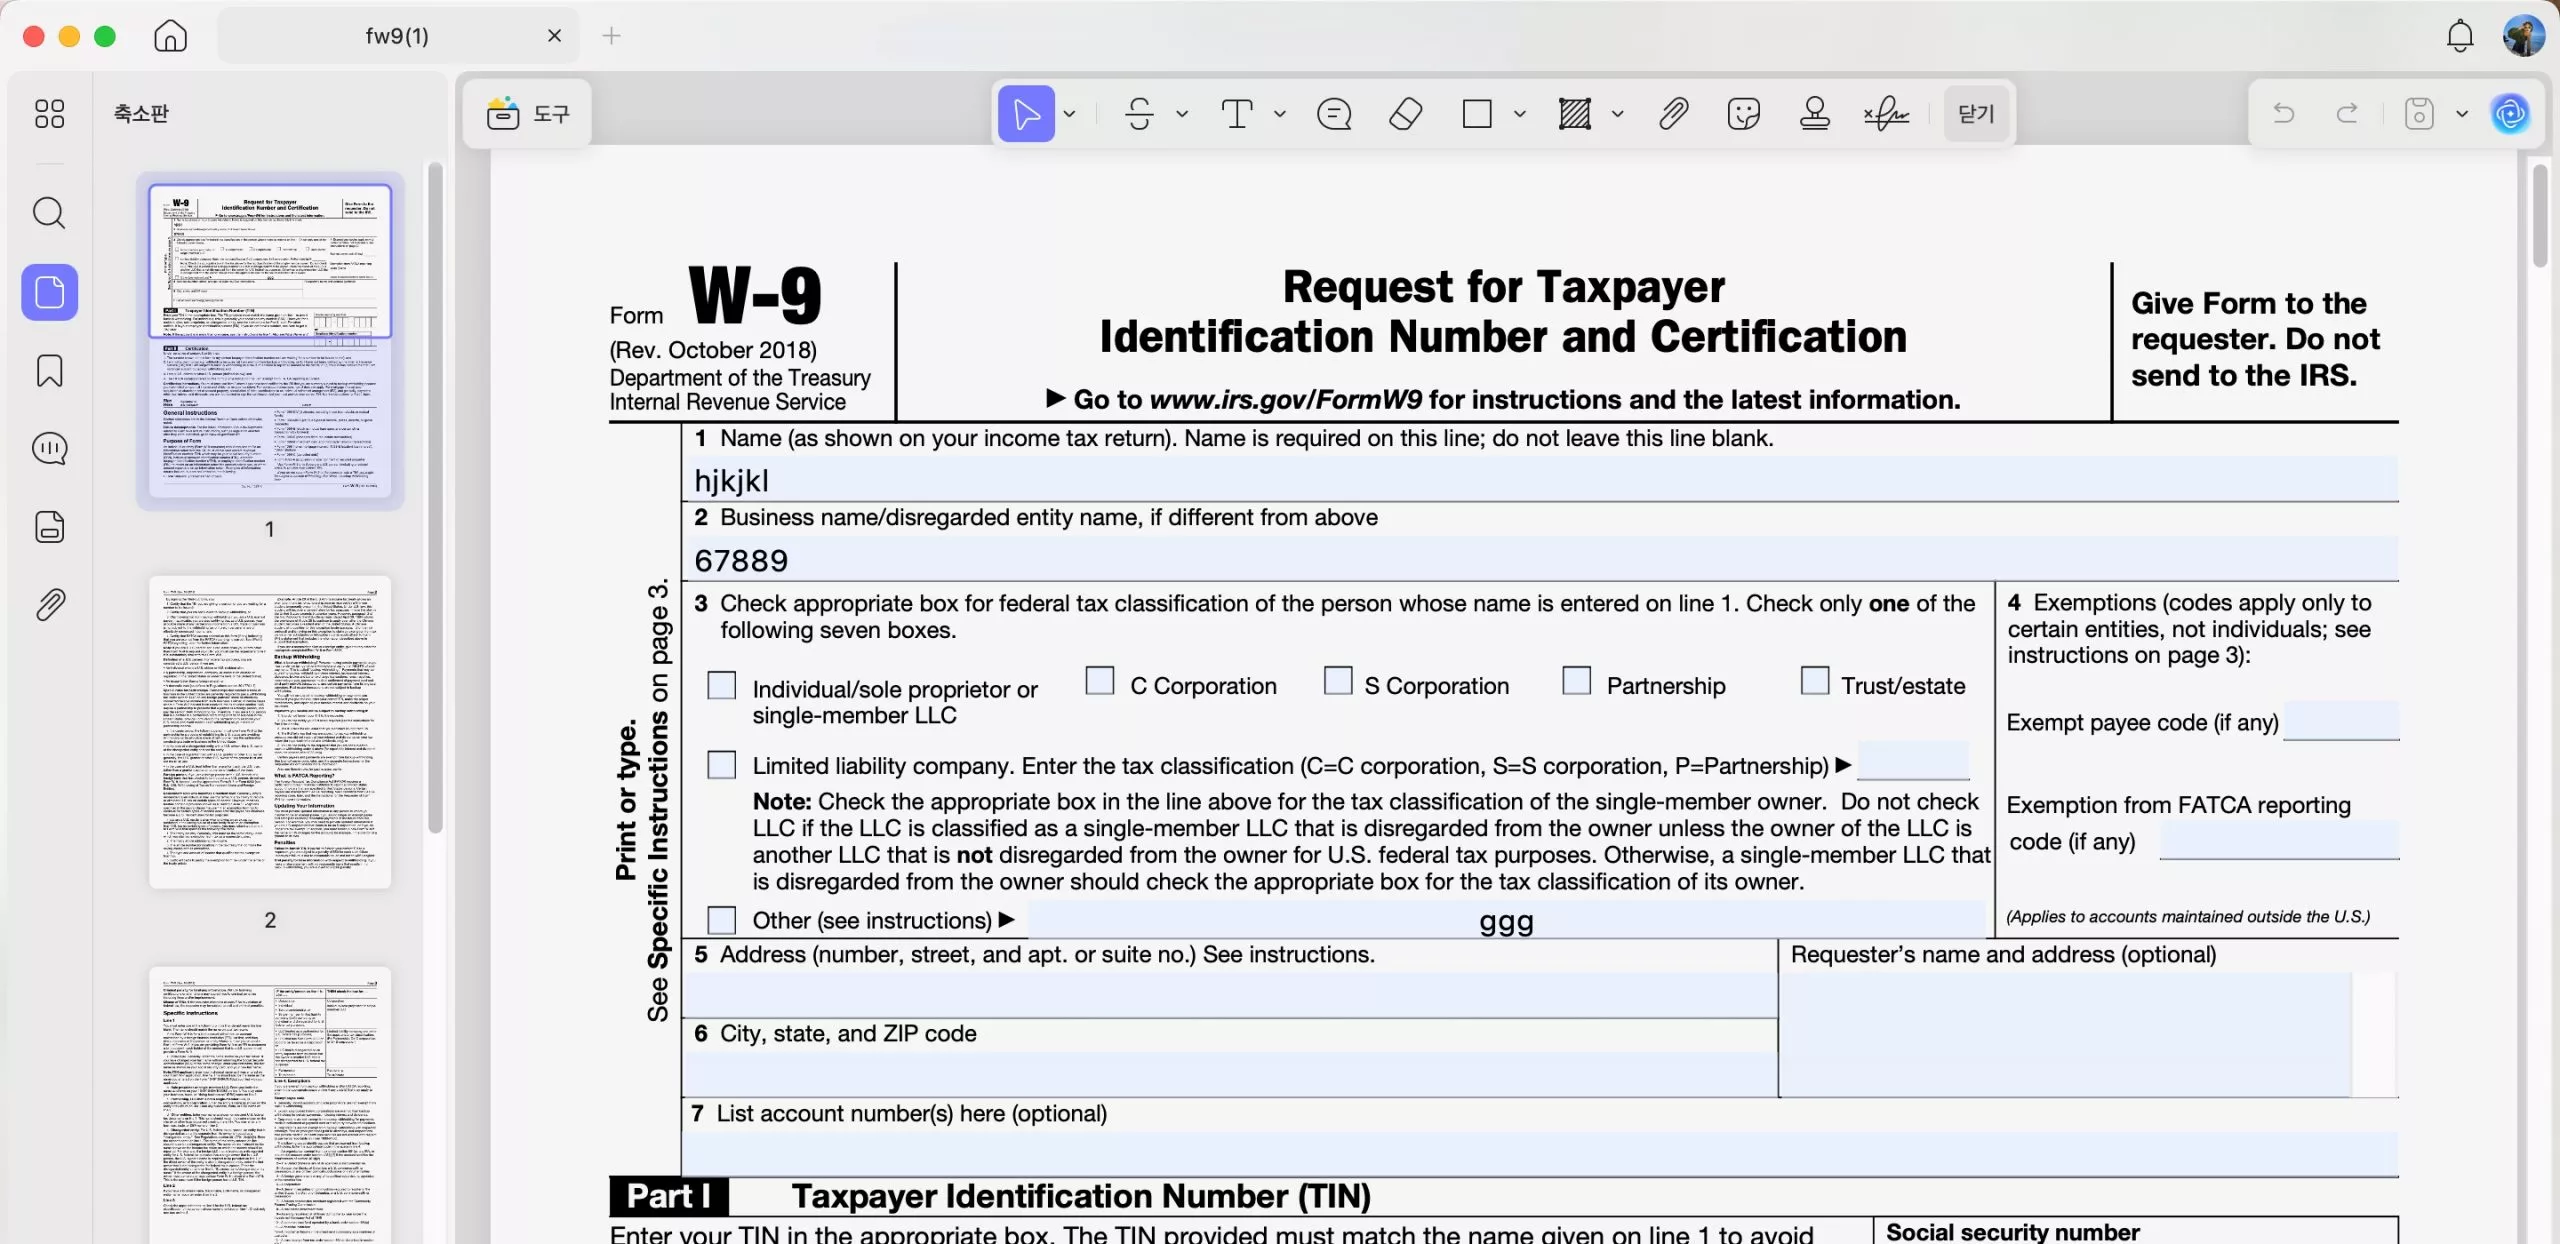
Task: Click the 닫기 close button
Action: [x=1976, y=114]
